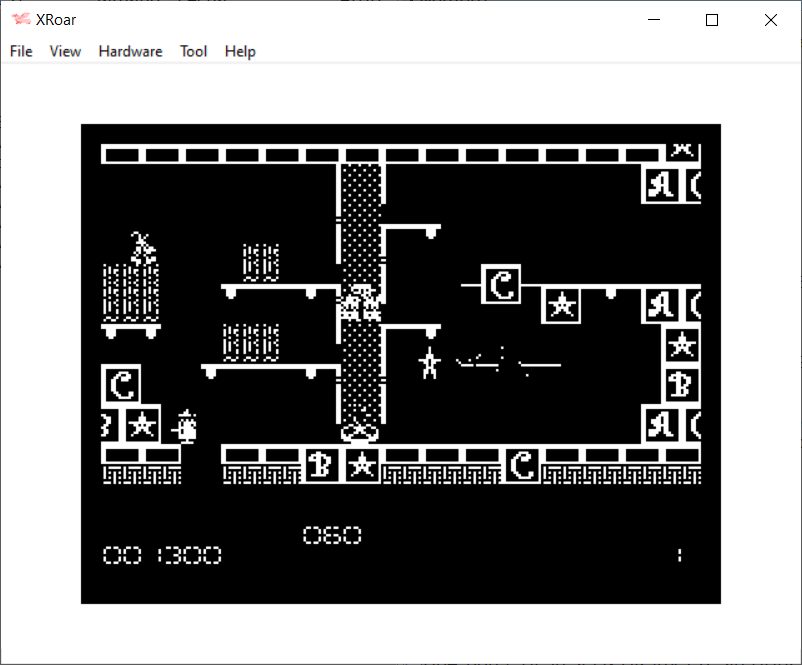Click the C block stacked on the left side

coord(121,385)
